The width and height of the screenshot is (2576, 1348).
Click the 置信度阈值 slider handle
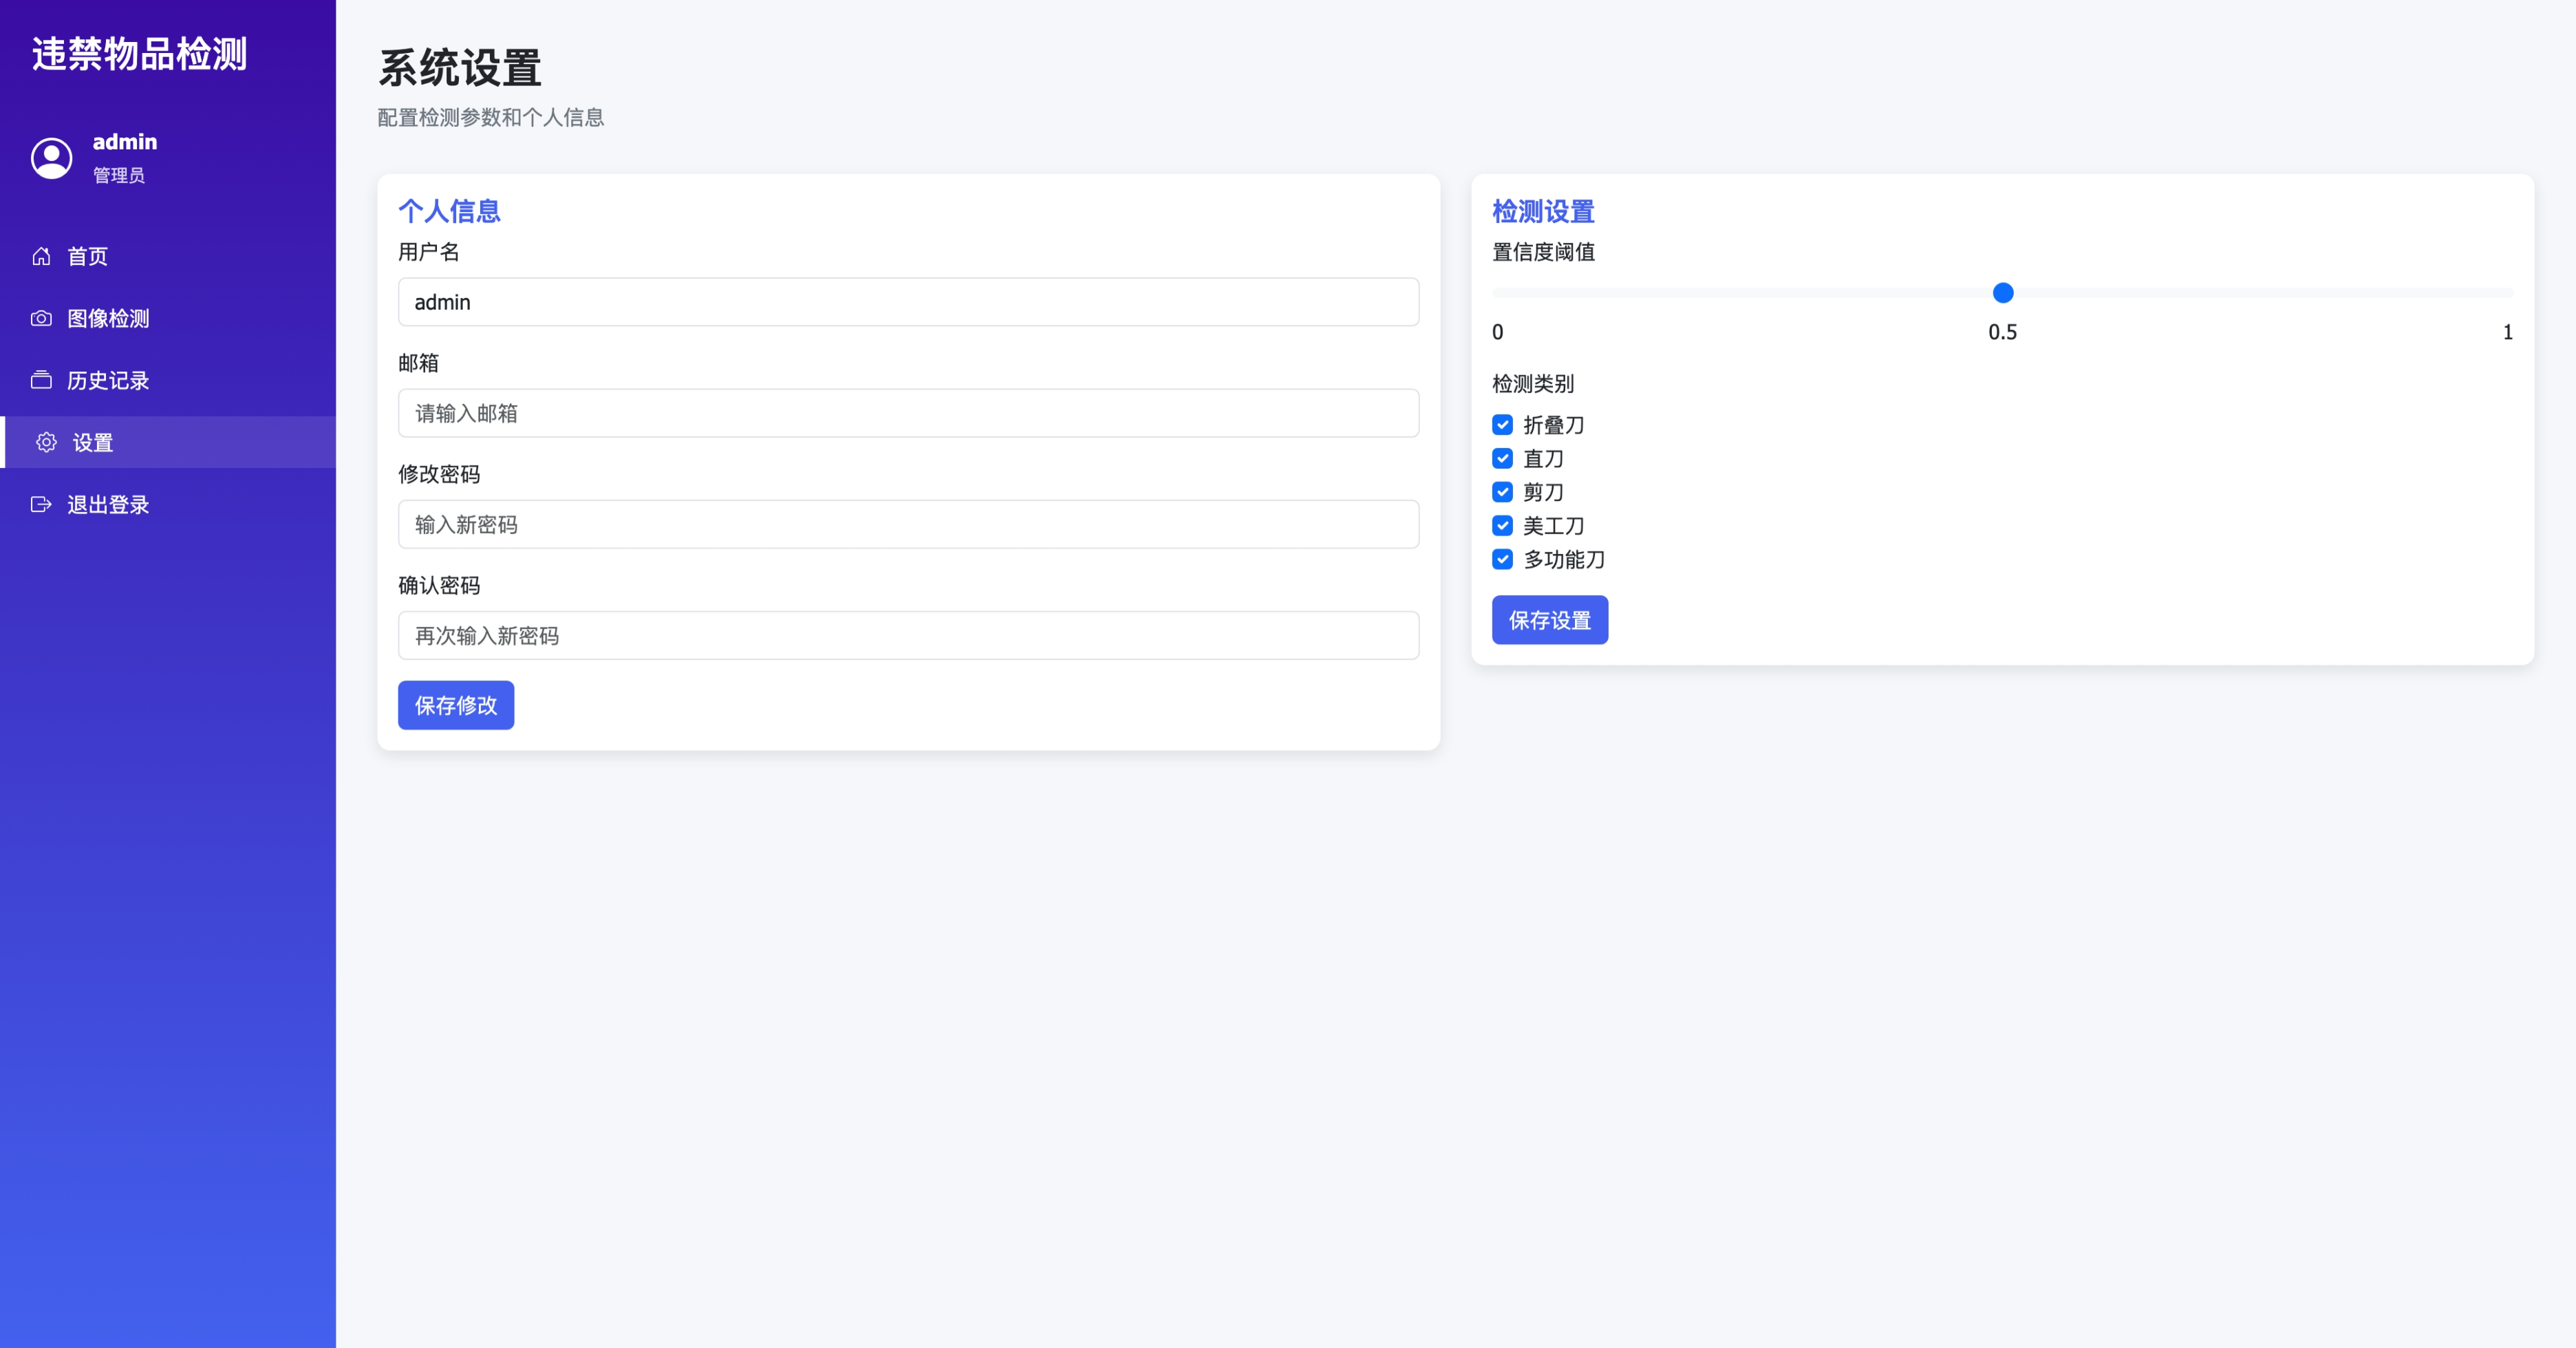coord(2002,293)
